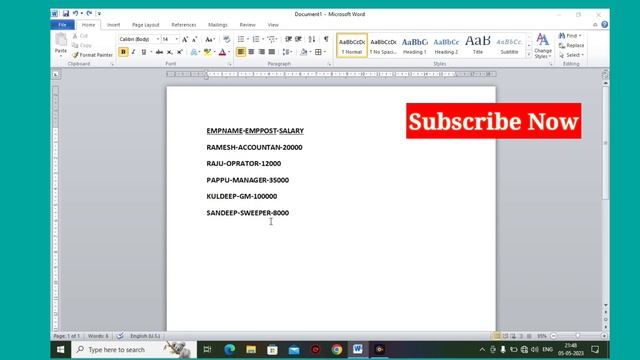
Task: Apply strikethrough to text
Action: pos(159,52)
